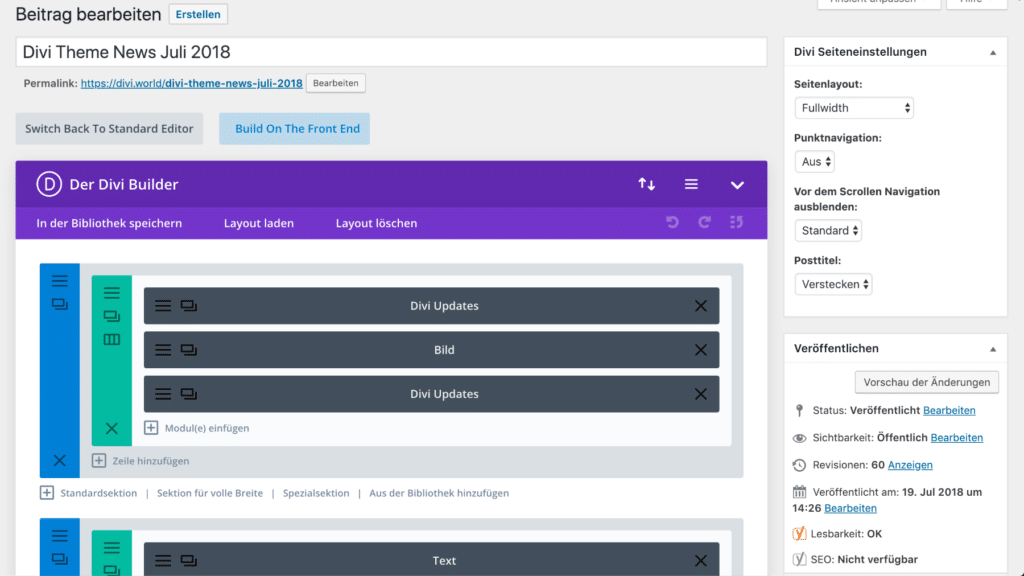Open the divi.world permalink URL
The height and width of the screenshot is (576, 1024).
tap(191, 83)
